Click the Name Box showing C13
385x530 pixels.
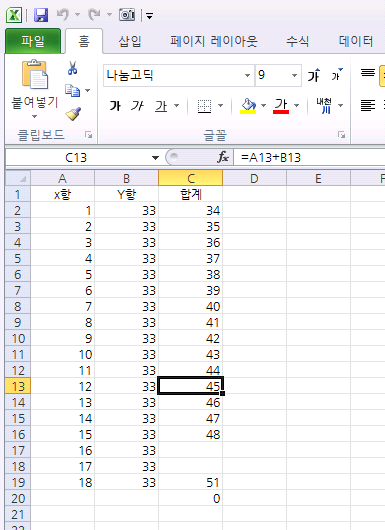(76, 158)
